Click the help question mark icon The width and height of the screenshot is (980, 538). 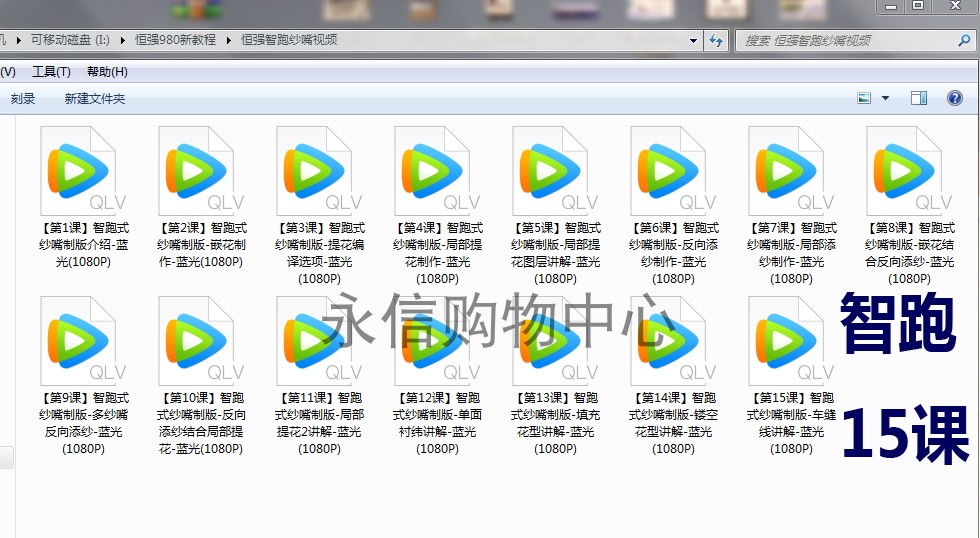coord(954,98)
